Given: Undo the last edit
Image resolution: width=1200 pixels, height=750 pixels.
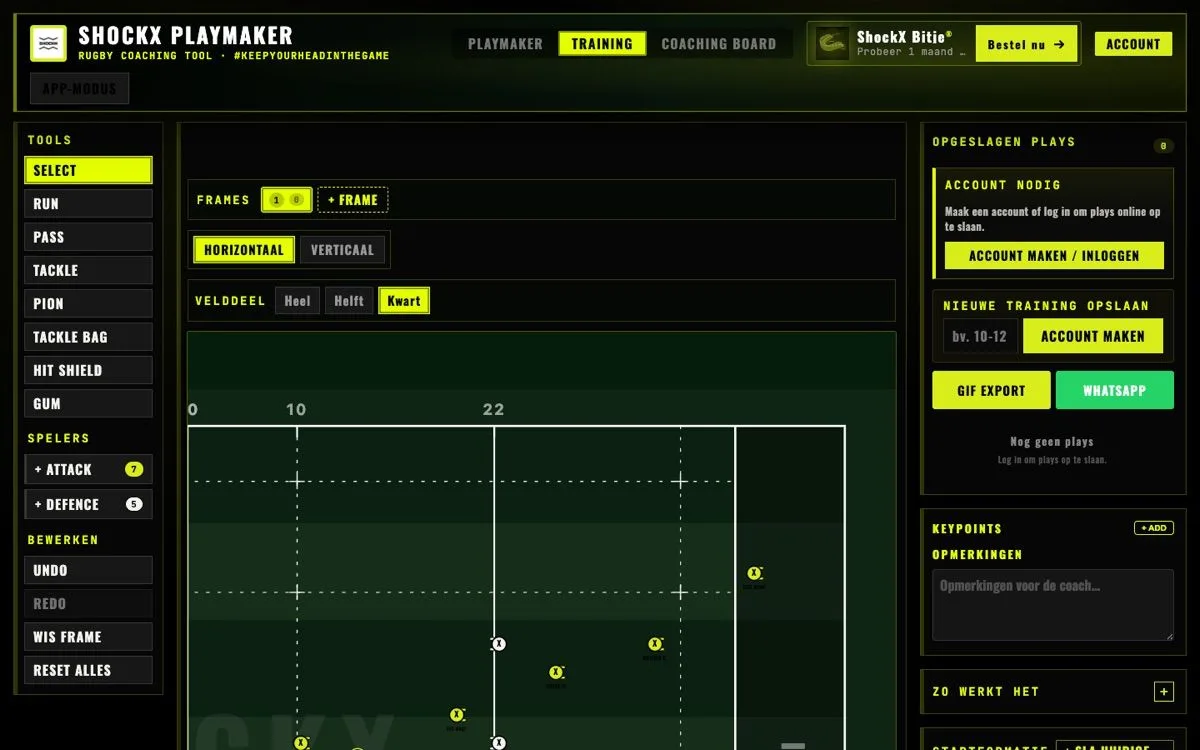Looking at the screenshot, I should coord(89,570).
